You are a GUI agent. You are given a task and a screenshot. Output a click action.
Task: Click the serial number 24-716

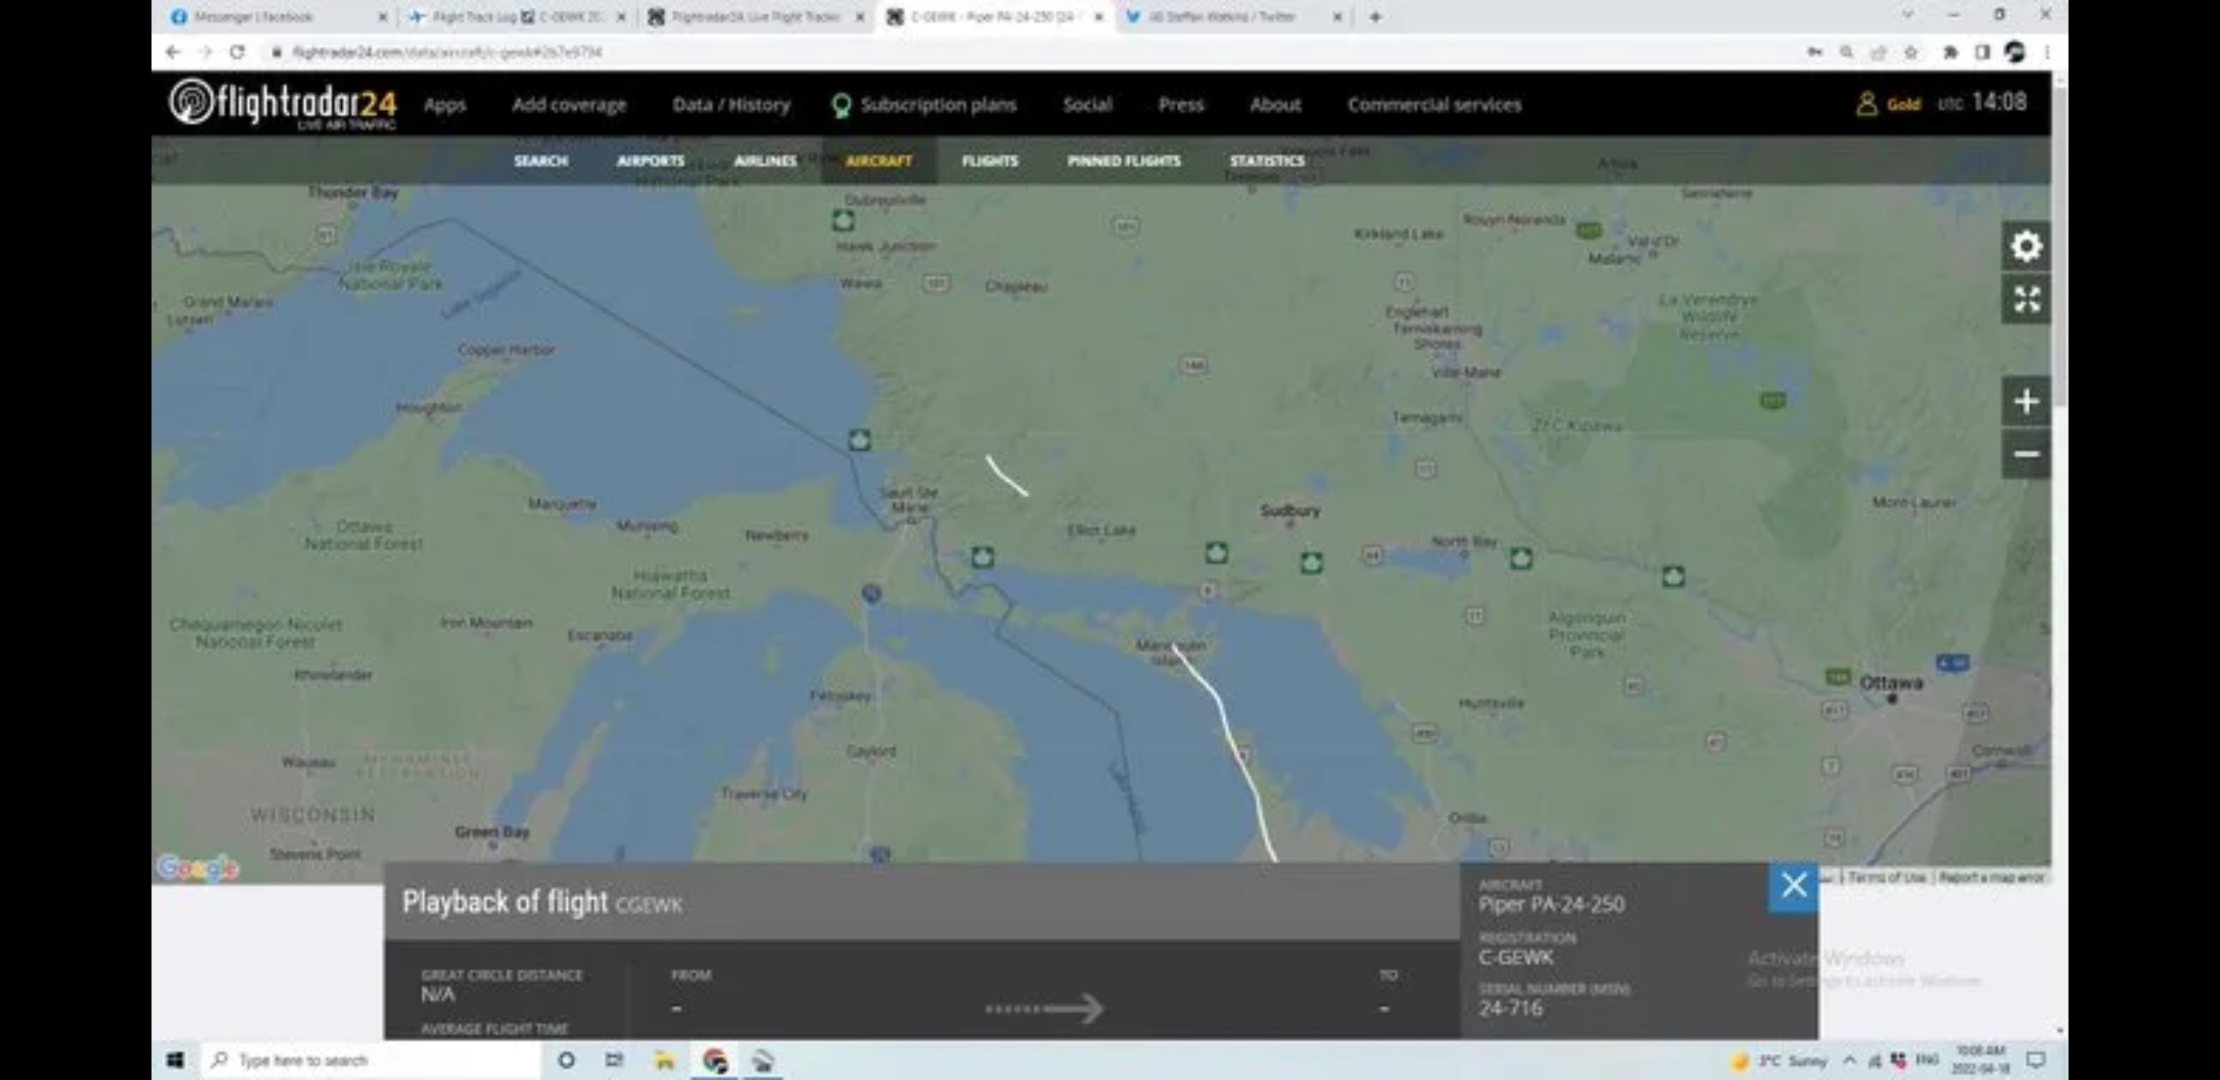pyautogui.click(x=1510, y=1008)
